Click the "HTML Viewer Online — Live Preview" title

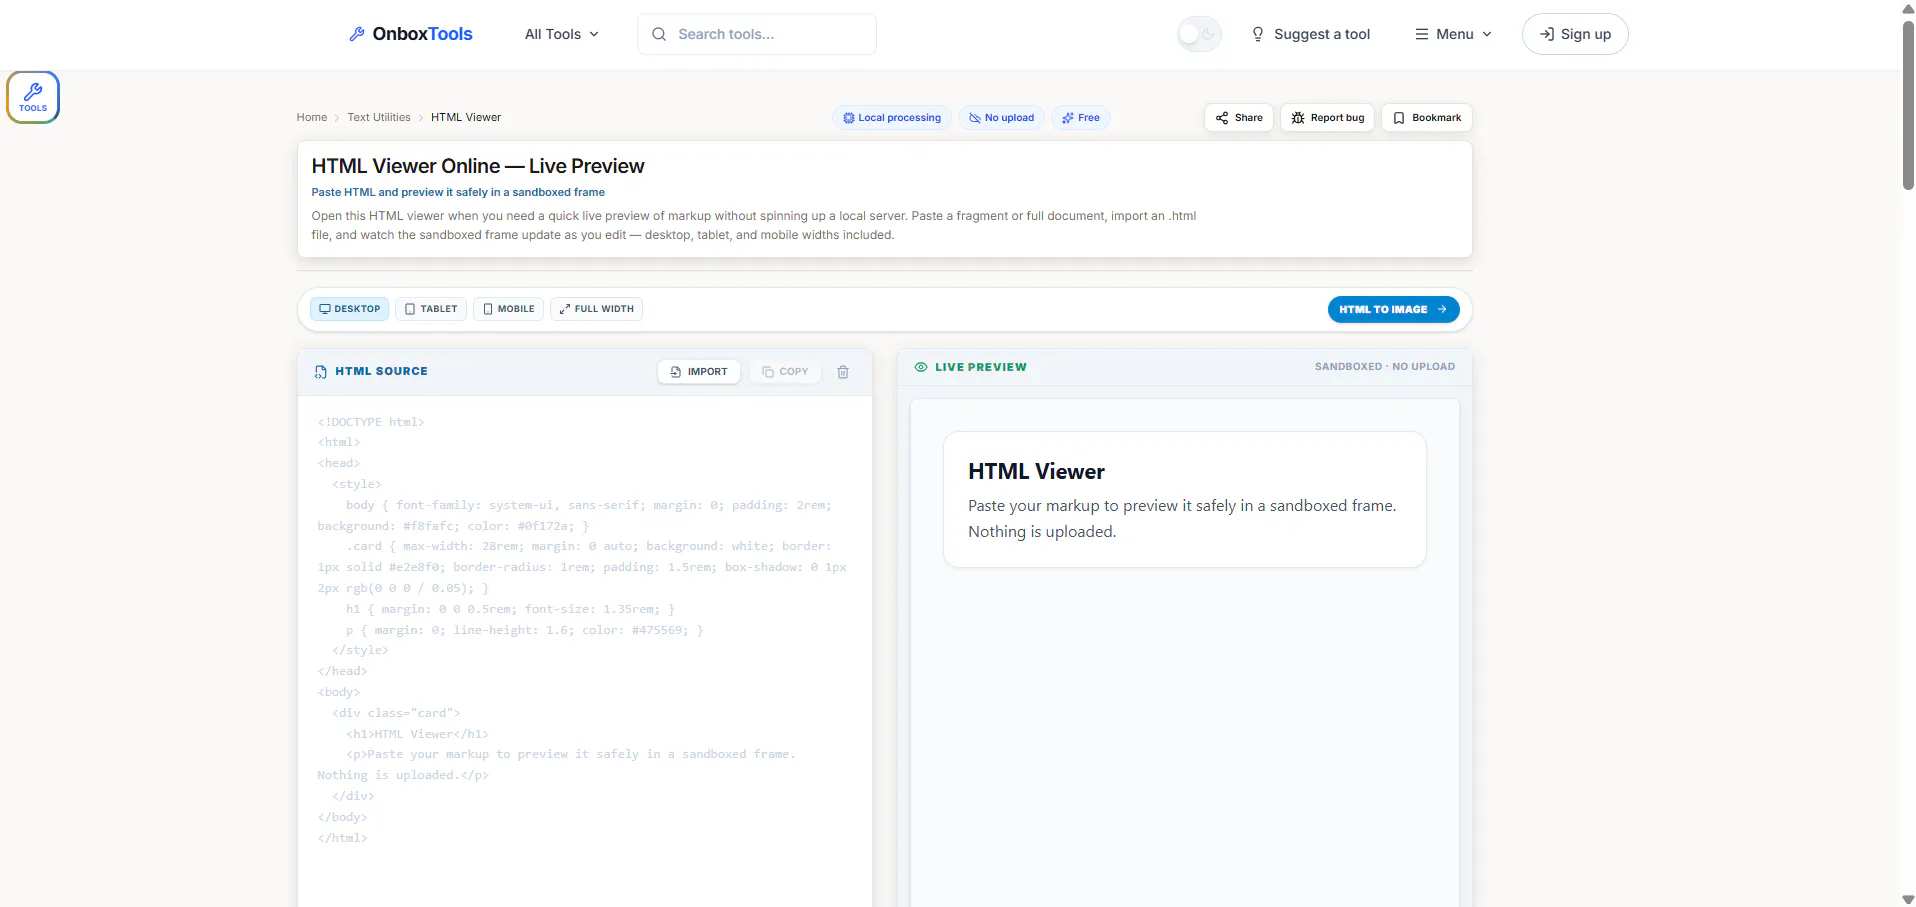point(478,166)
